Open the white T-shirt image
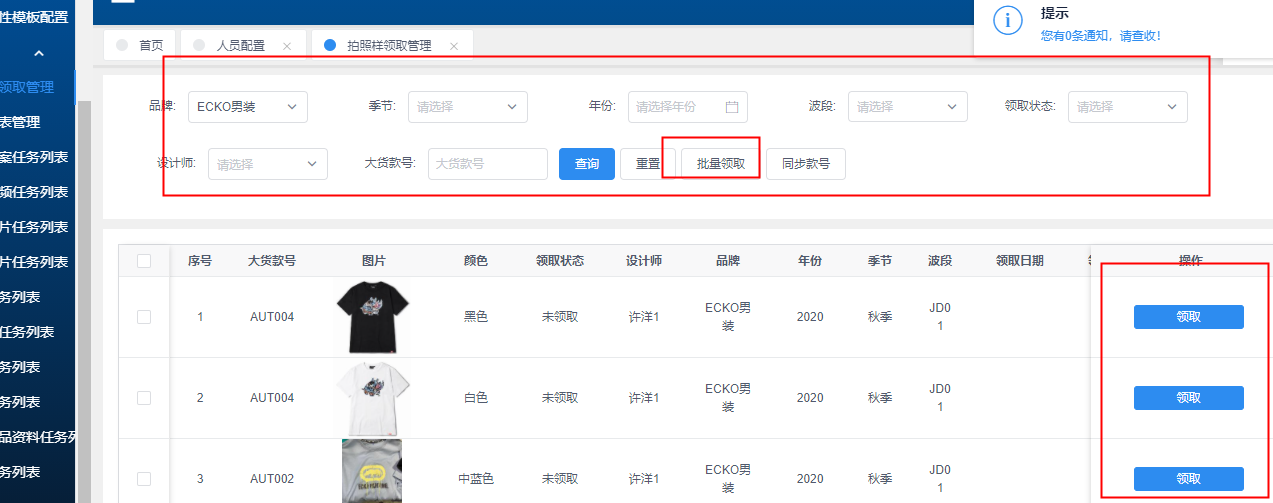 coord(372,397)
